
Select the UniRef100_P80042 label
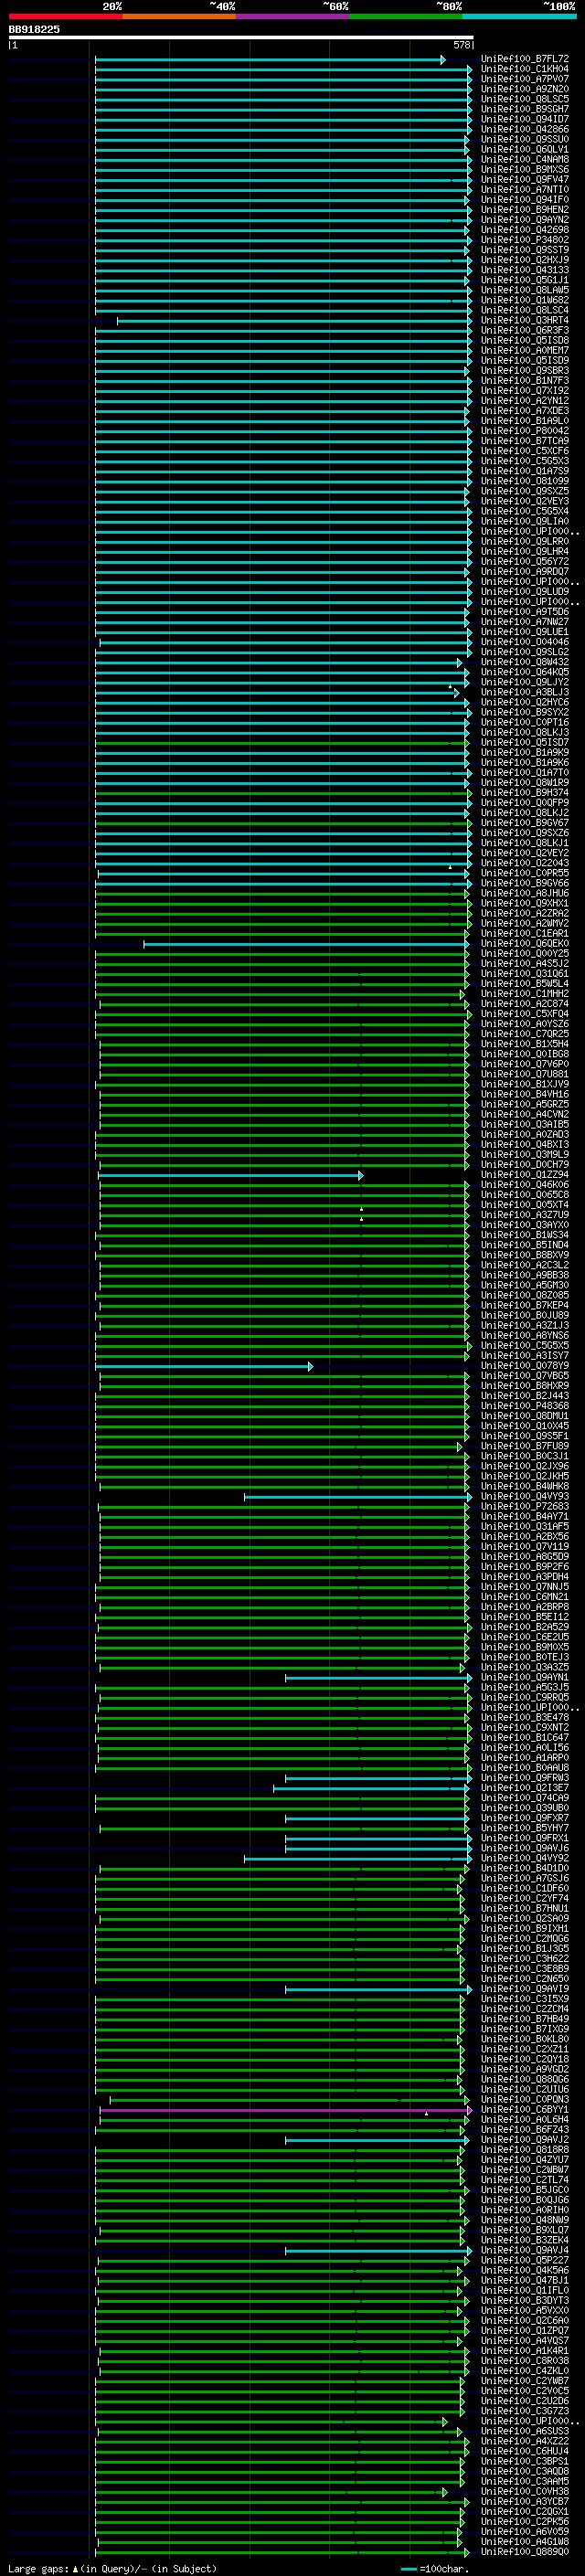[x=525, y=431]
